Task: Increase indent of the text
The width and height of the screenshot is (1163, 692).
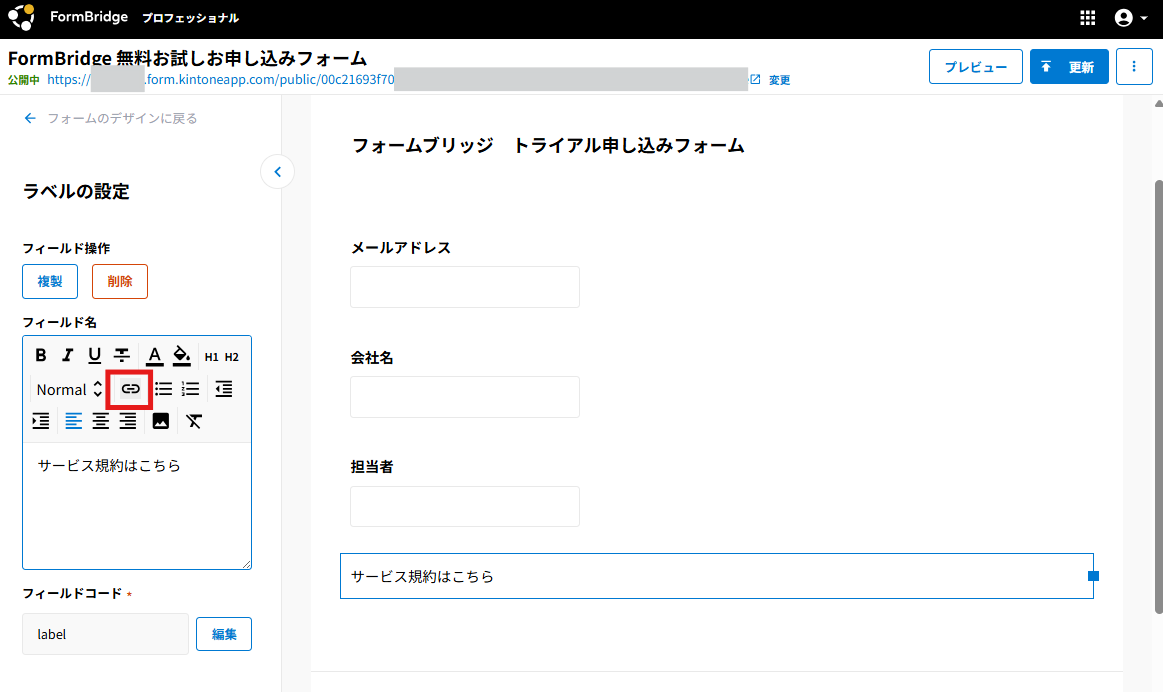Action: tap(41, 421)
